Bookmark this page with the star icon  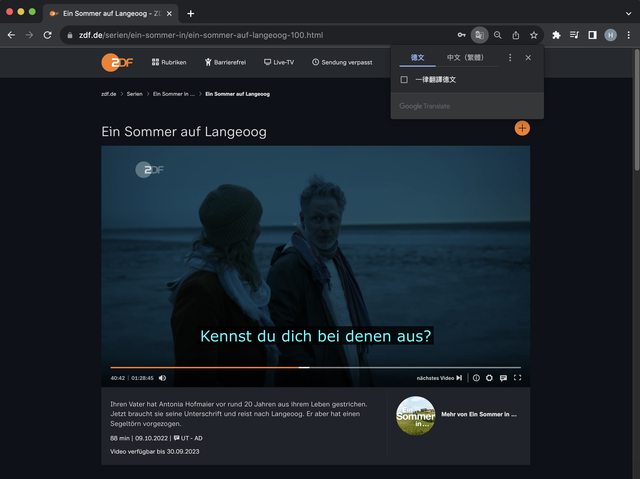click(534, 35)
